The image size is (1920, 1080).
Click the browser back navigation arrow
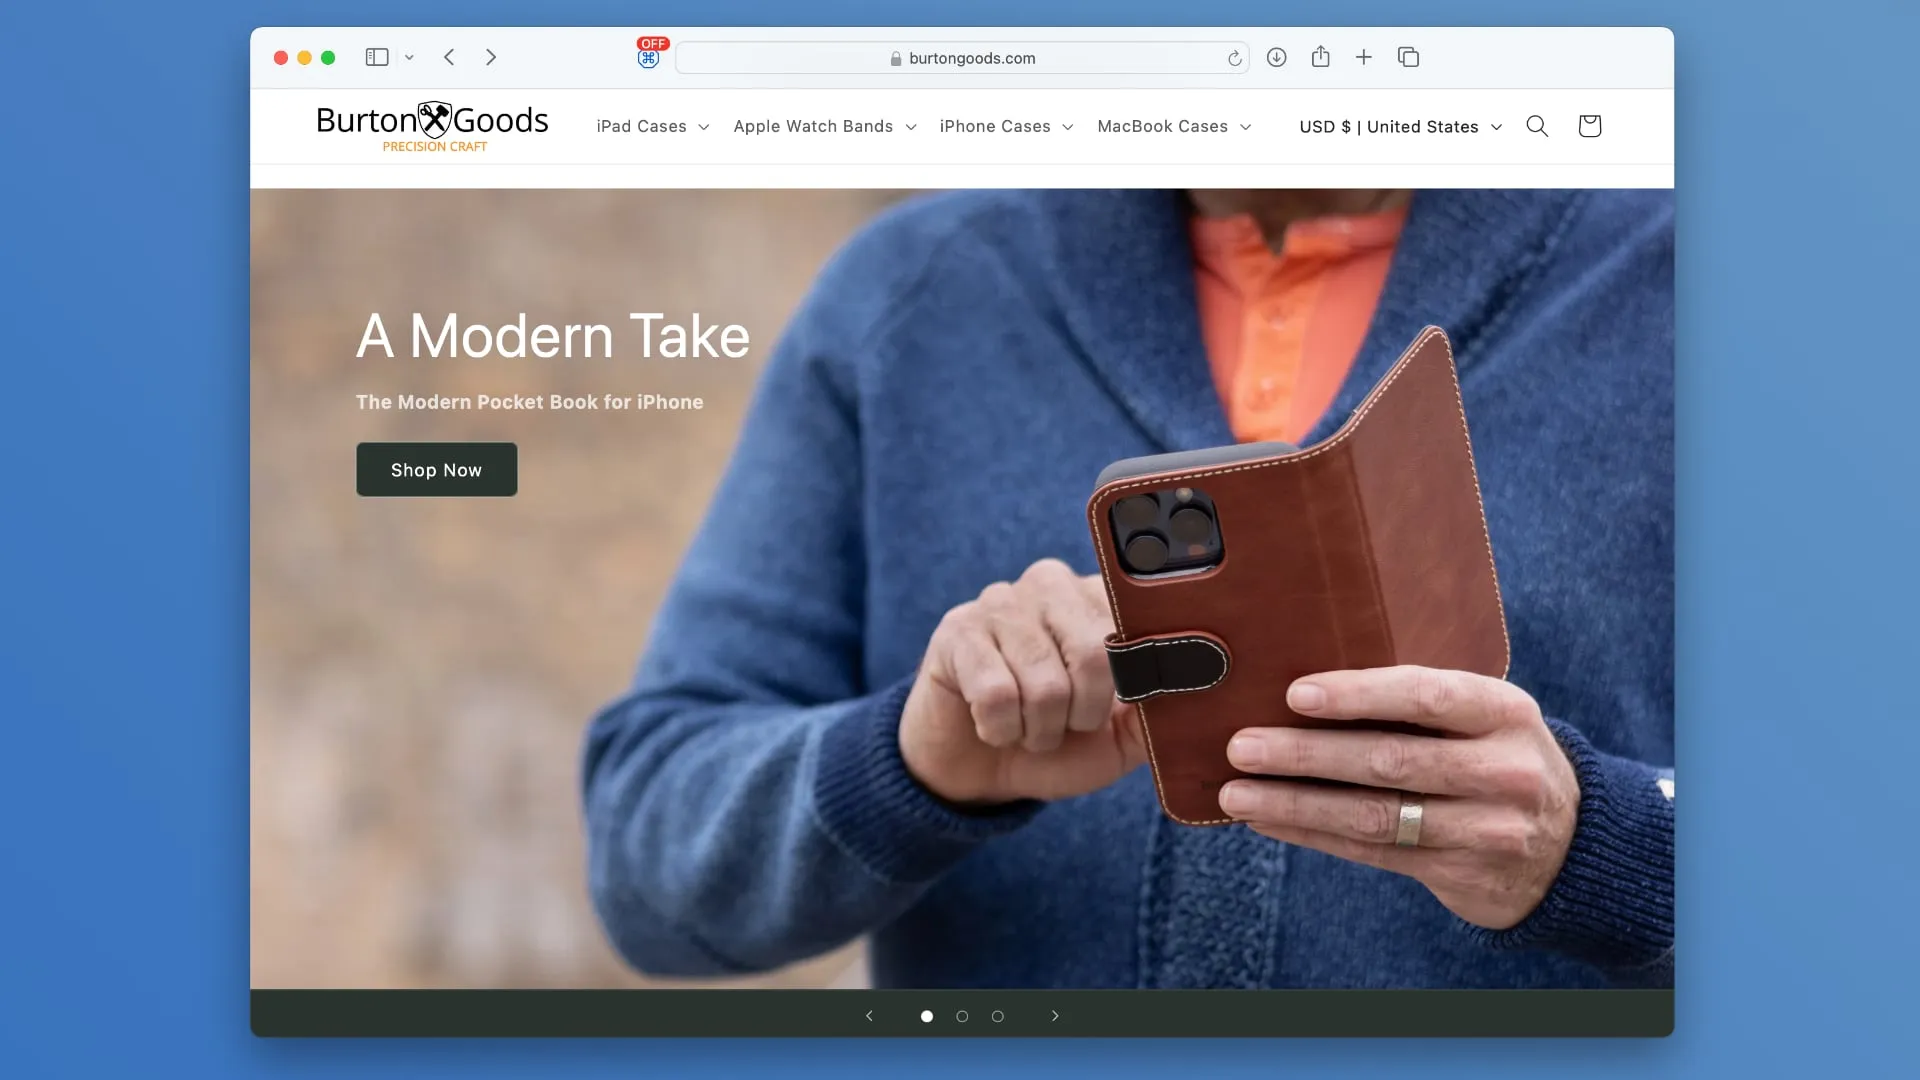(x=448, y=57)
